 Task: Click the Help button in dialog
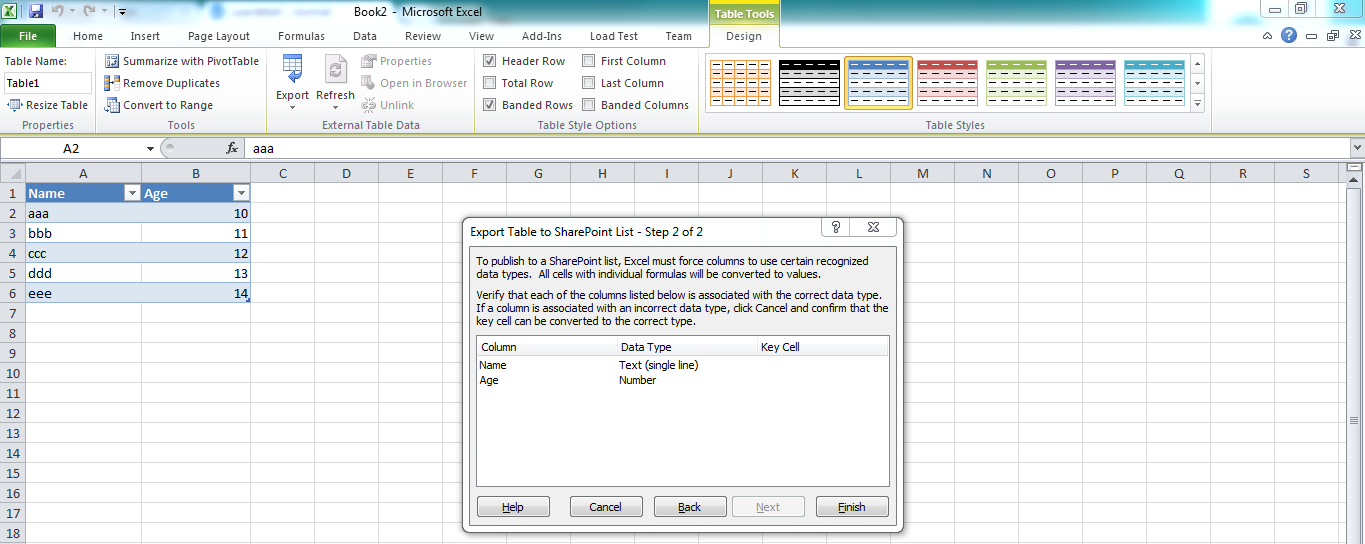point(513,507)
